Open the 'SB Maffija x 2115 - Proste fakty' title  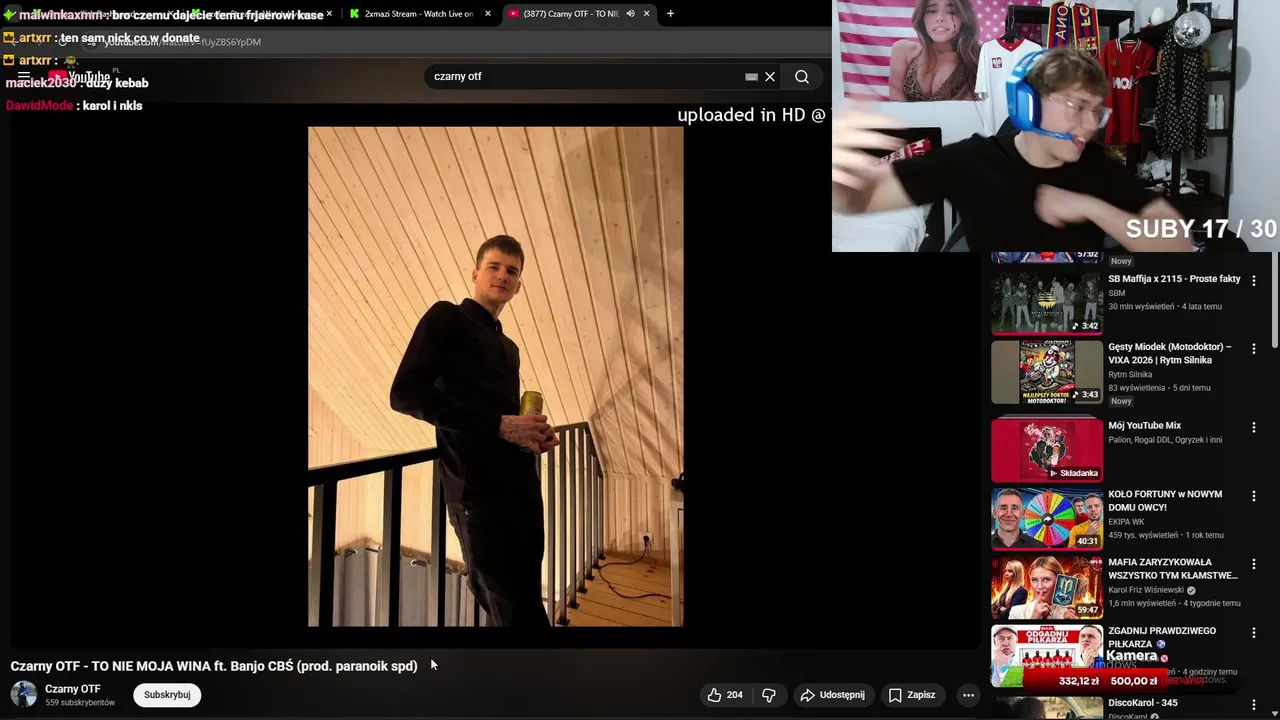click(x=1174, y=279)
